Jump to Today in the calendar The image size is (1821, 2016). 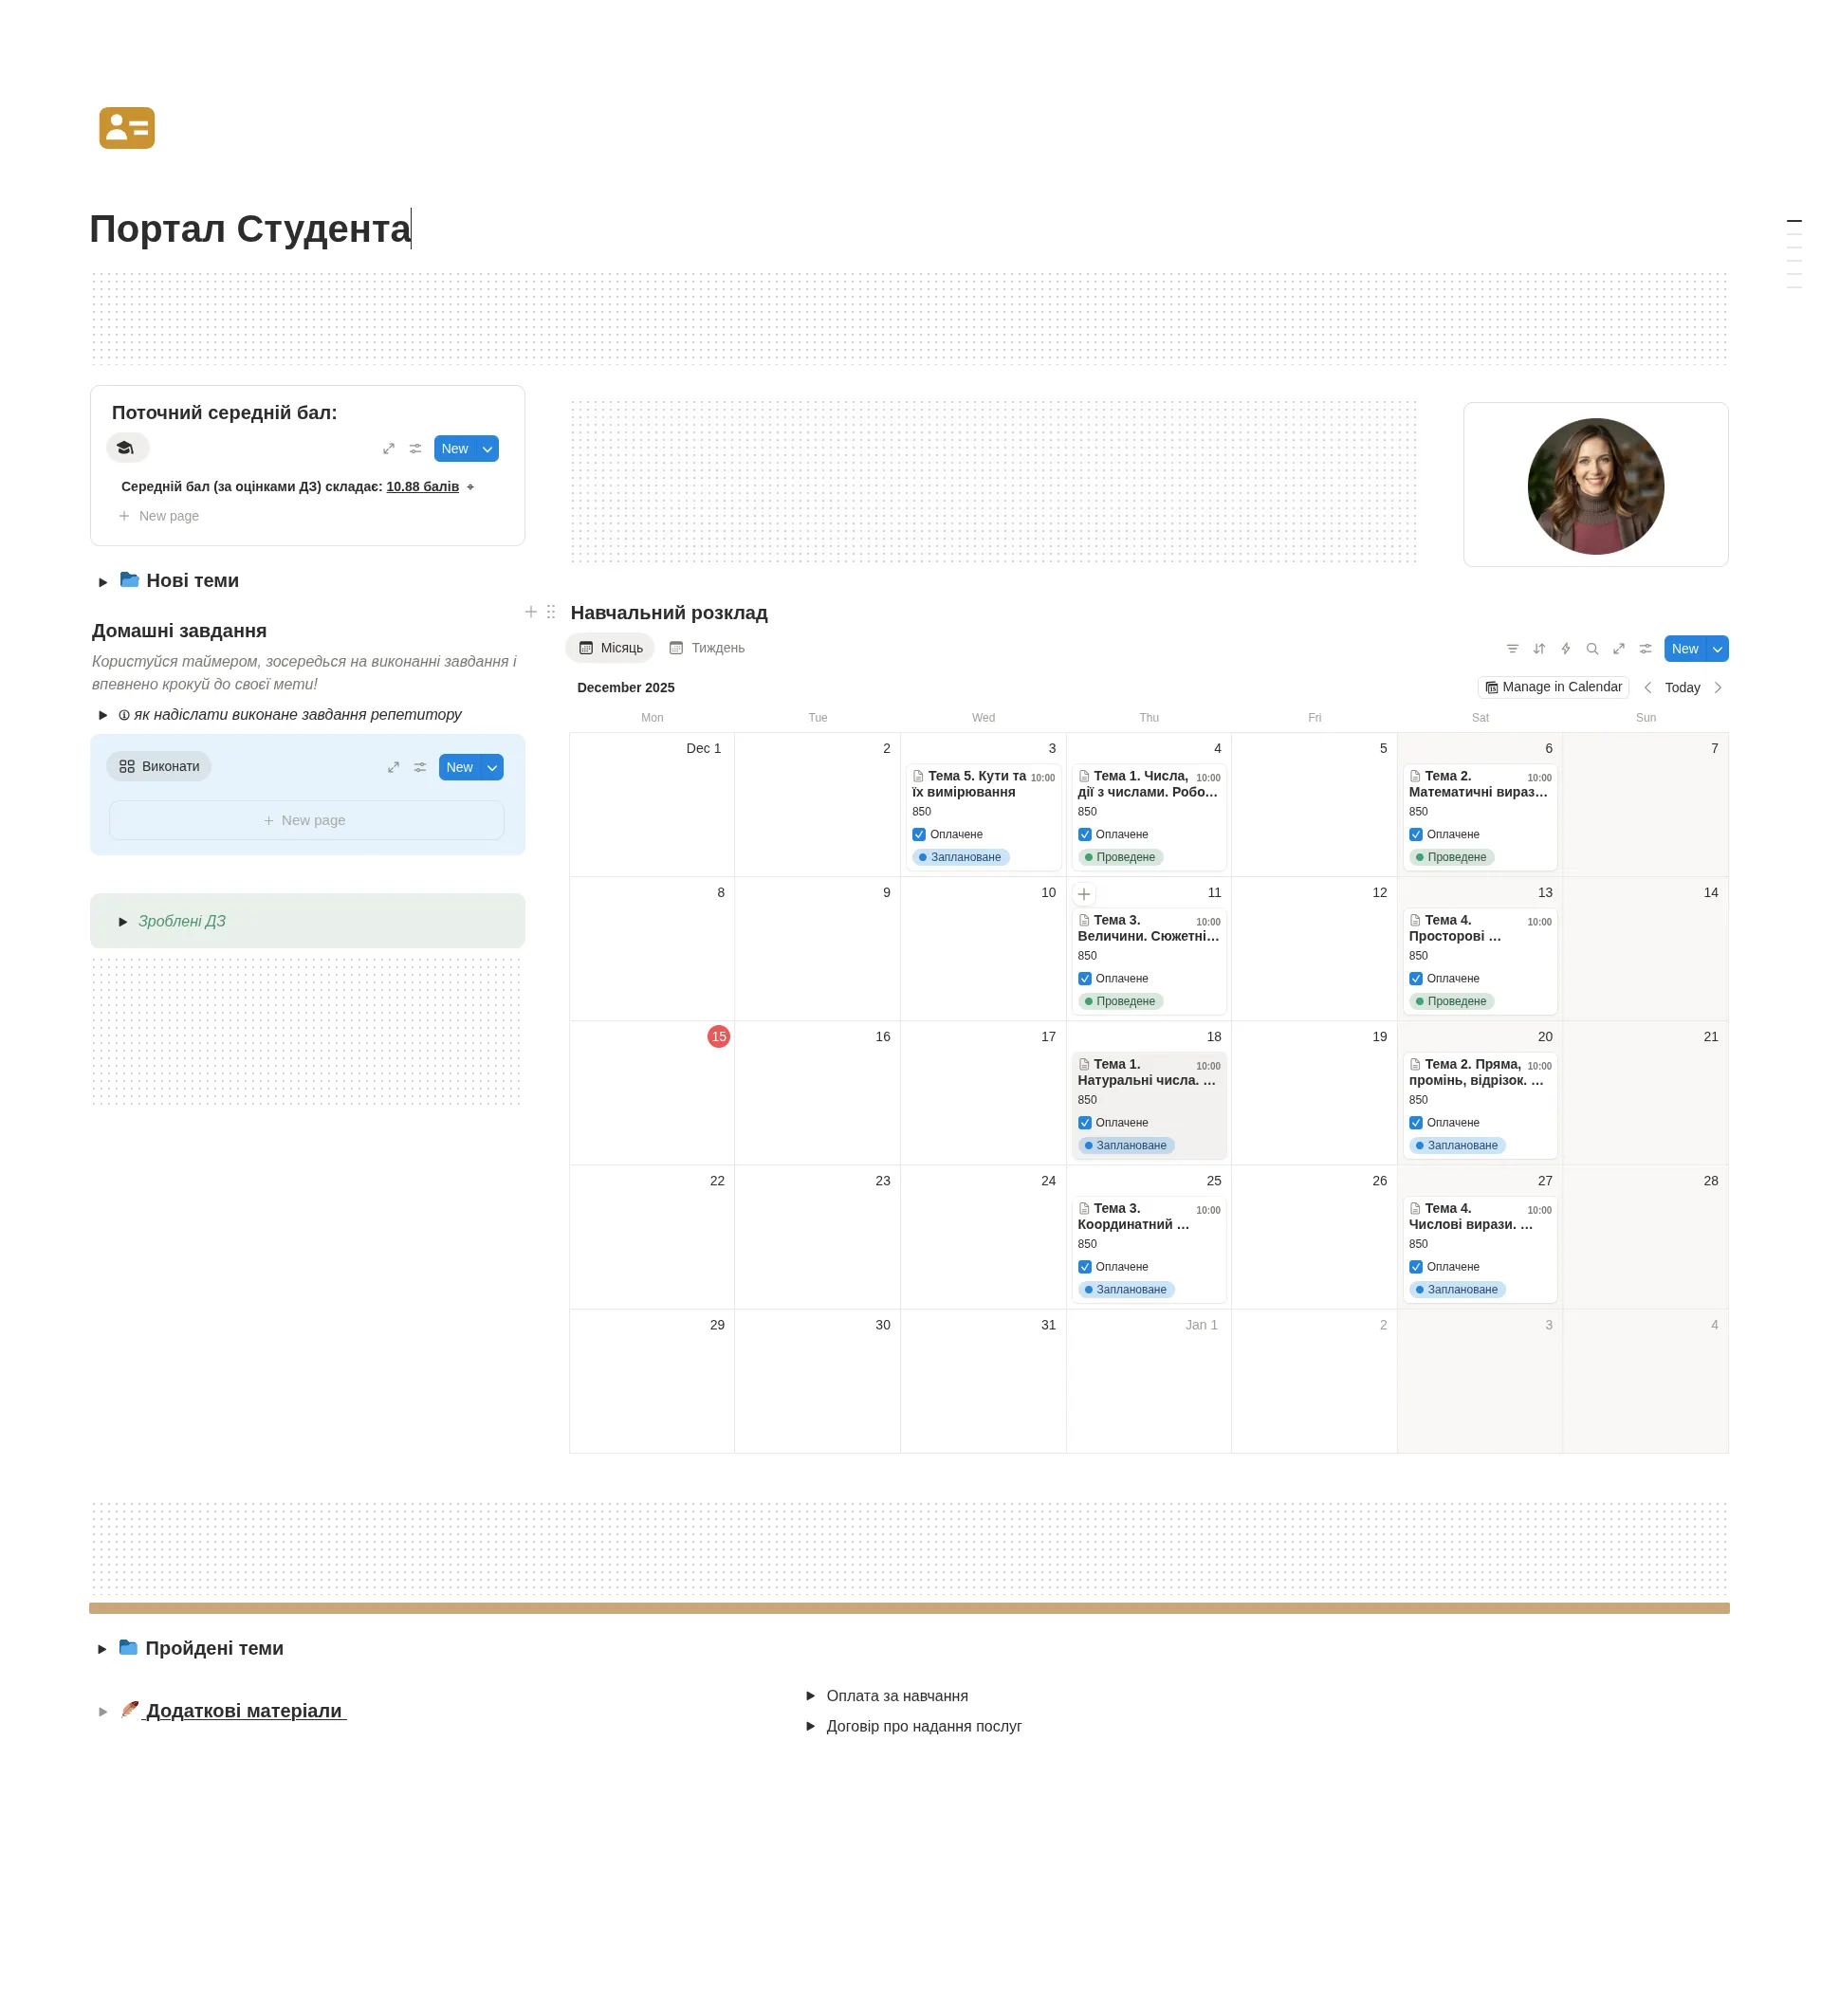(1682, 688)
